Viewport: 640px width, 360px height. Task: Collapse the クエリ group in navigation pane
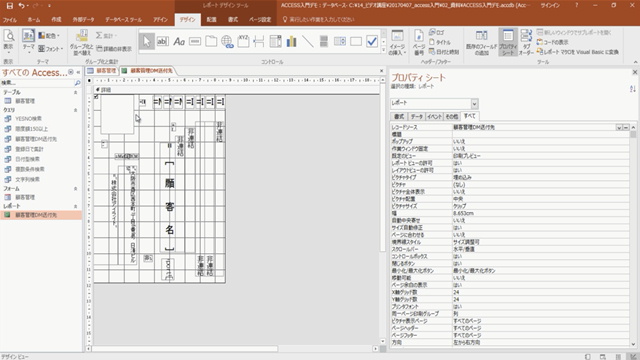click(76, 110)
